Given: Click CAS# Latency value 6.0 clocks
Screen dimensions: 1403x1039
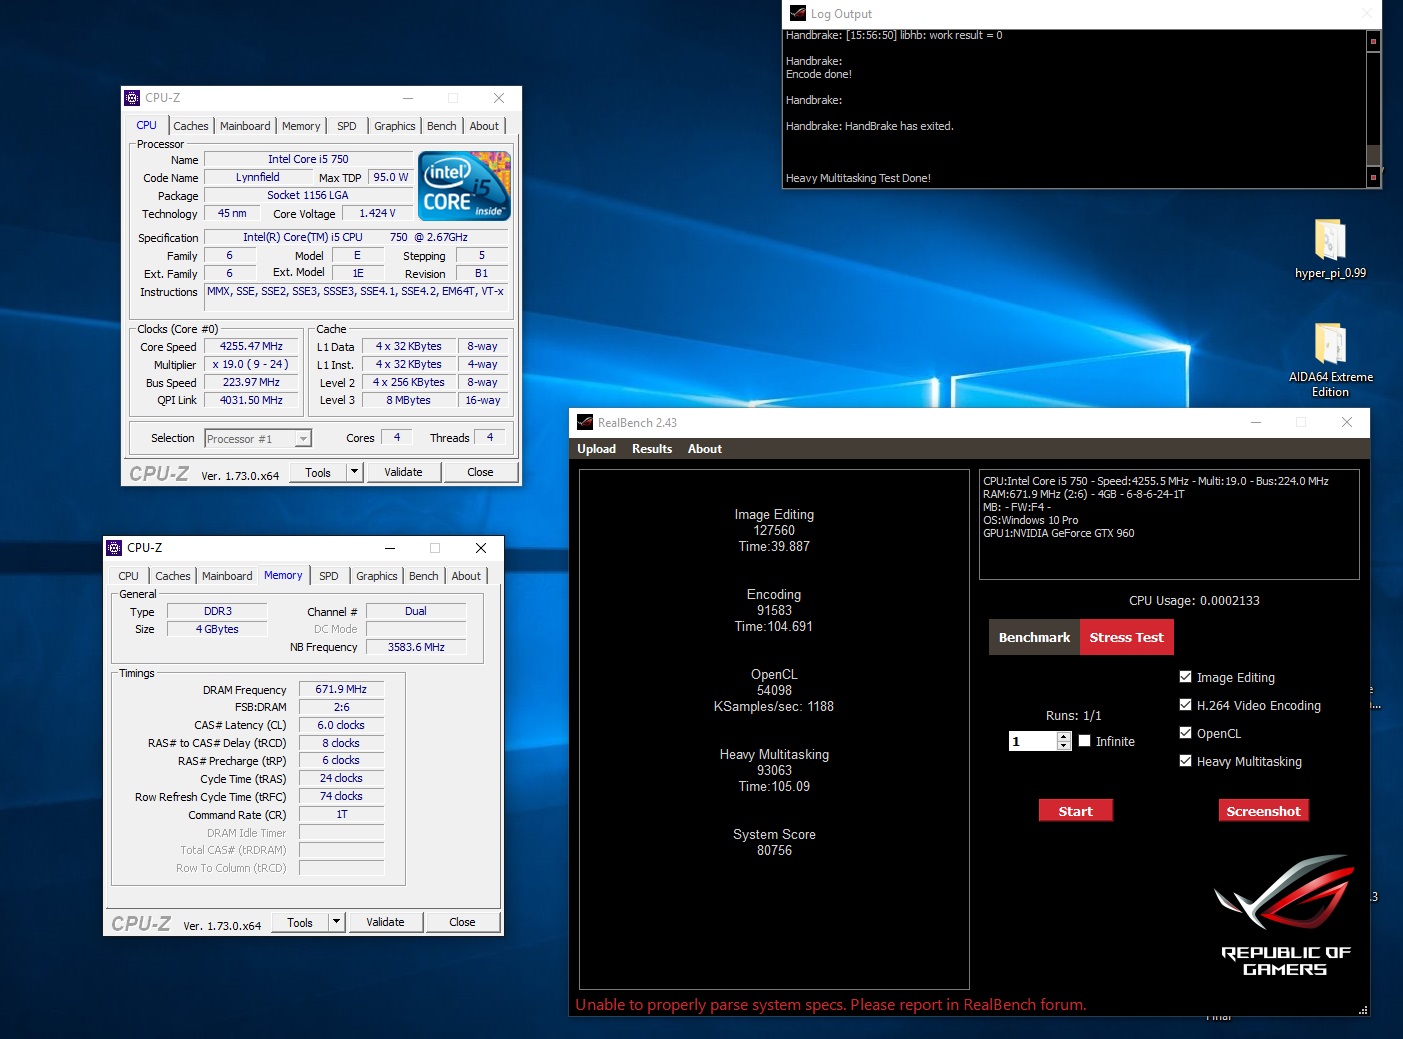Looking at the screenshot, I should click(x=341, y=725).
